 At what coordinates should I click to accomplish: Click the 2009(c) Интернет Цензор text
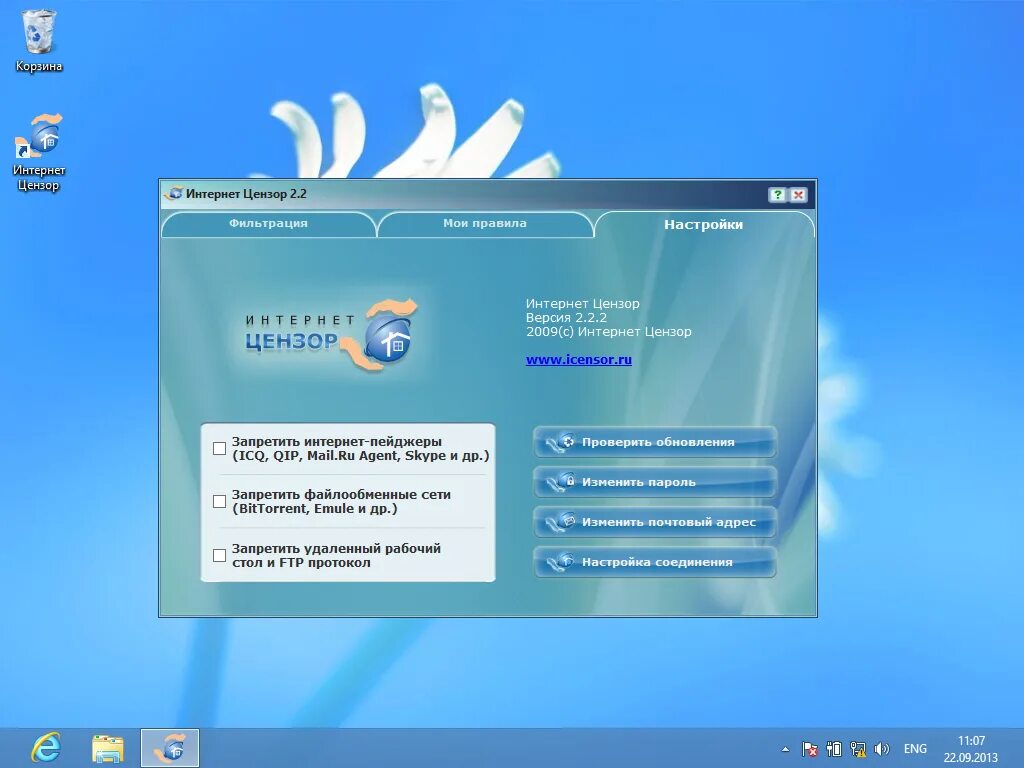[x=609, y=332]
